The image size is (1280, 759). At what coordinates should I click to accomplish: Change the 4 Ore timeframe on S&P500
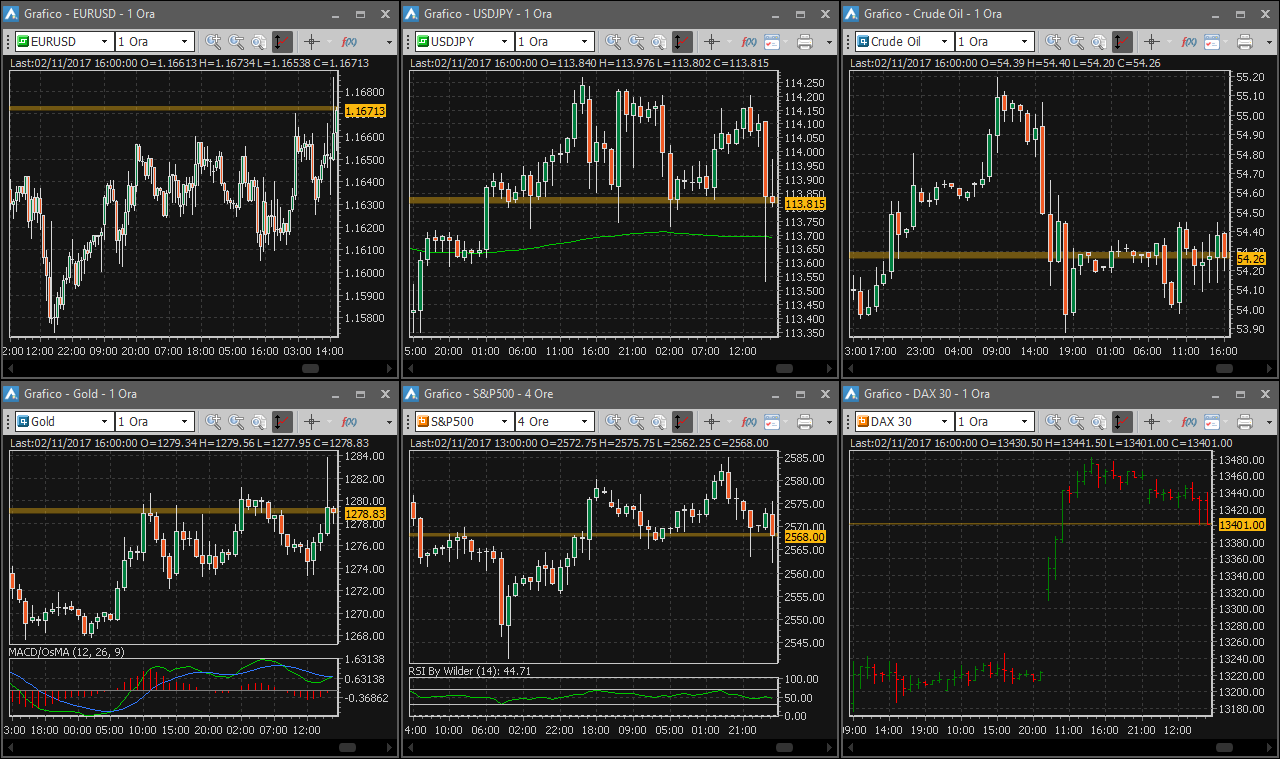[554, 422]
